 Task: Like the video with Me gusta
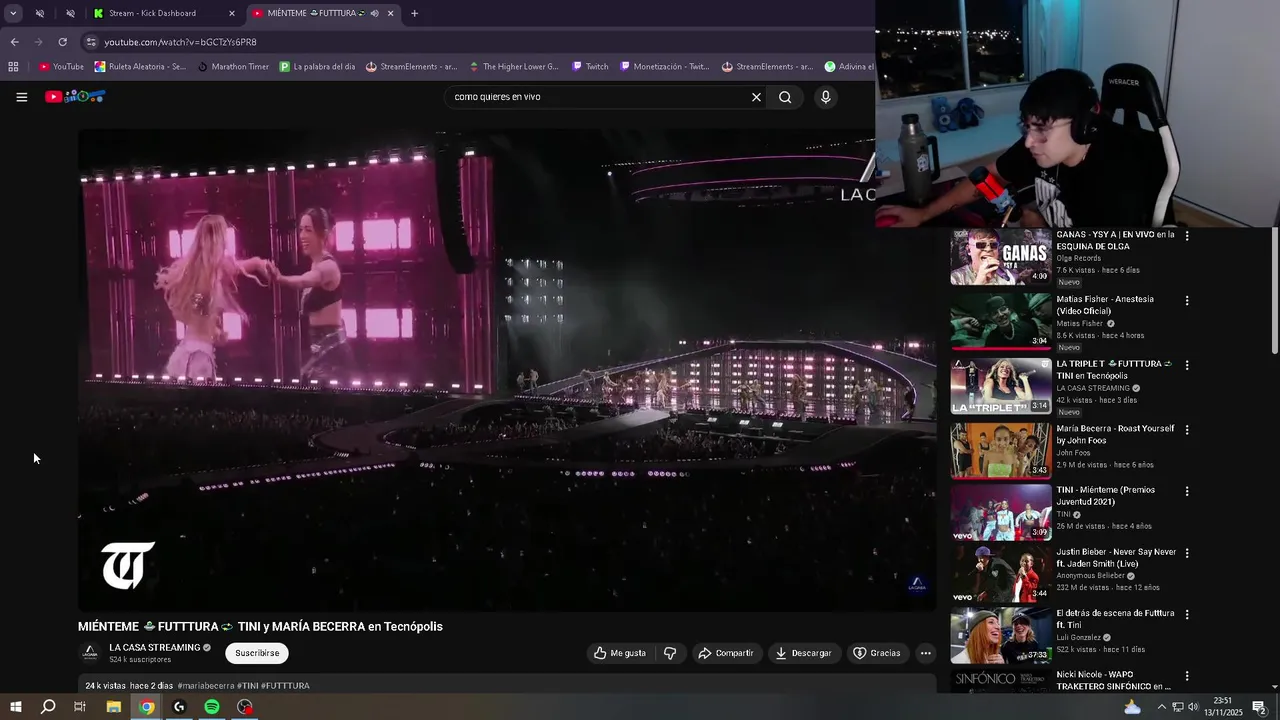(x=620, y=653)
